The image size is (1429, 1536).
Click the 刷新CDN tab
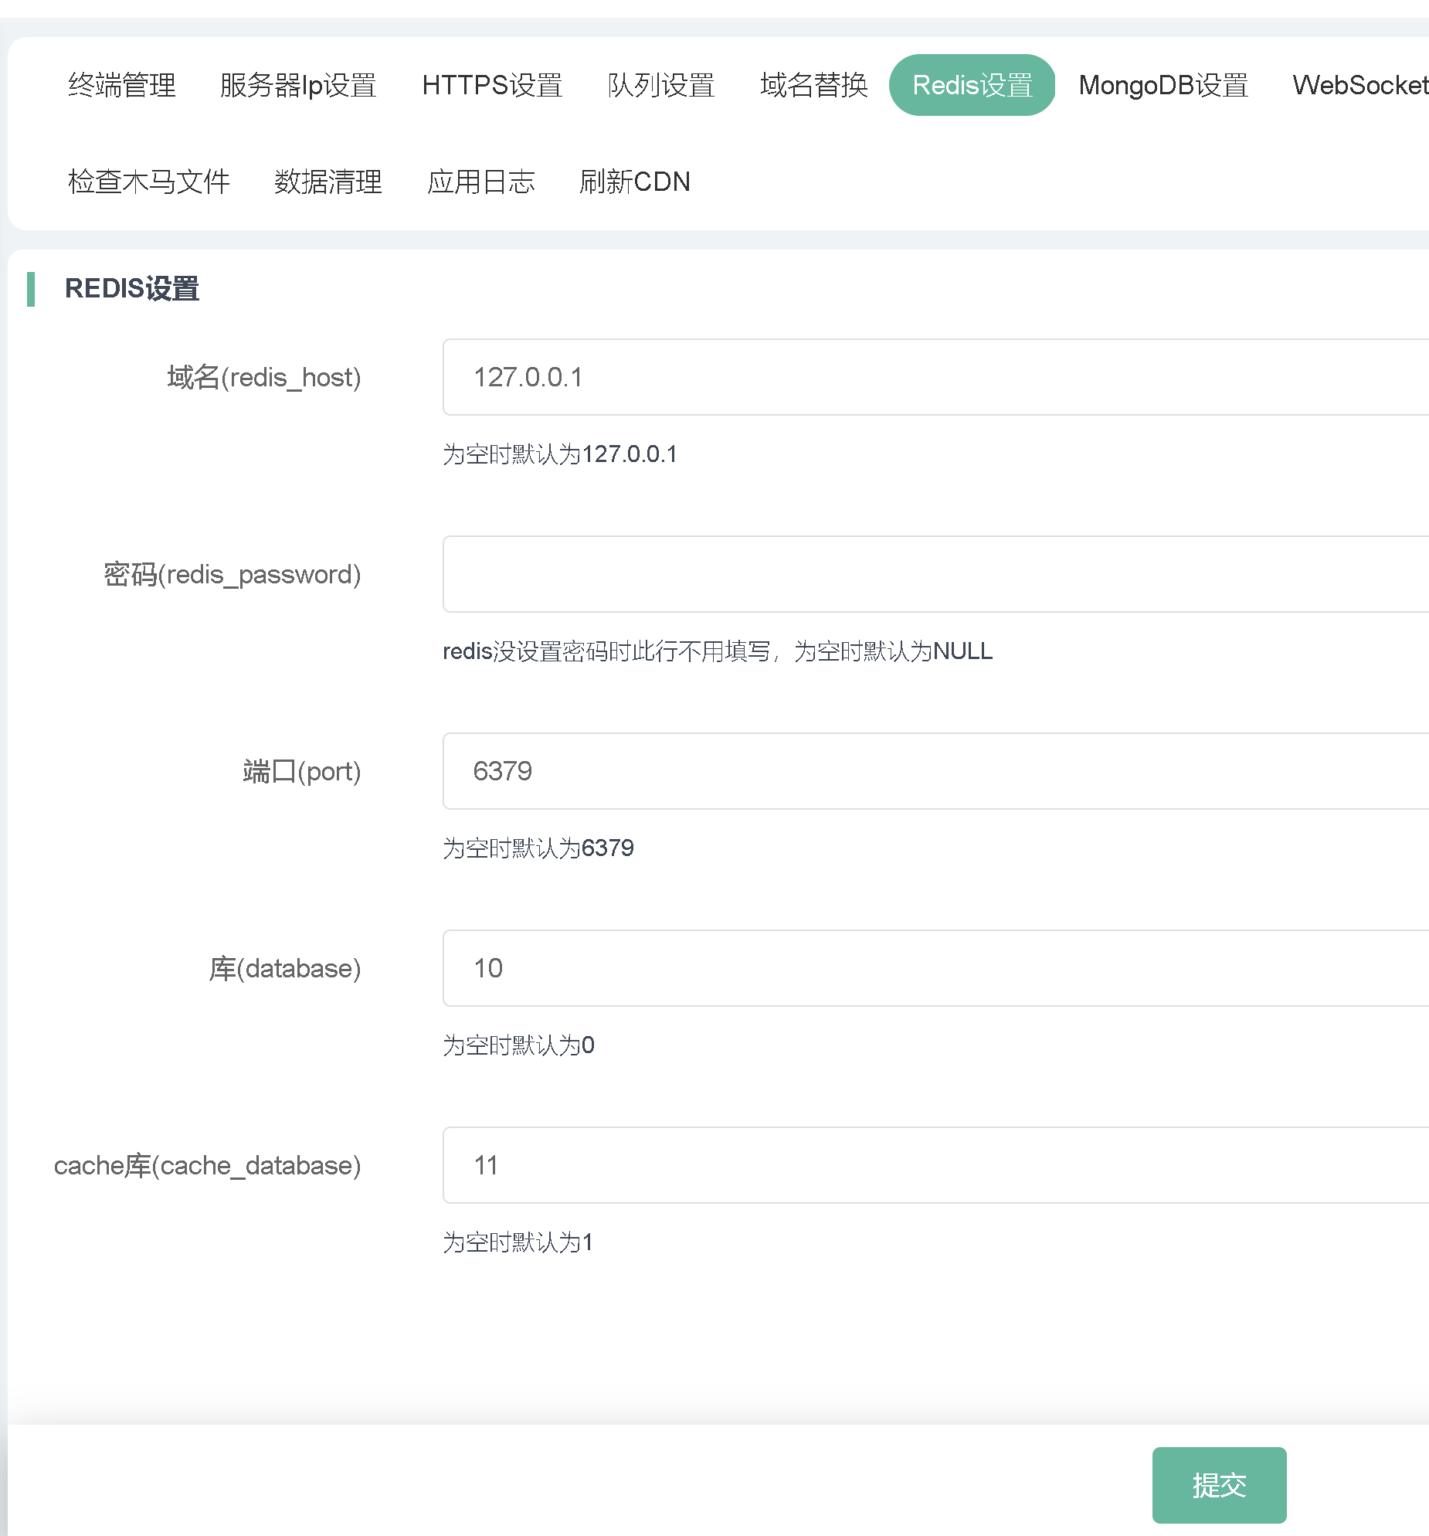[x=635, y=182]
